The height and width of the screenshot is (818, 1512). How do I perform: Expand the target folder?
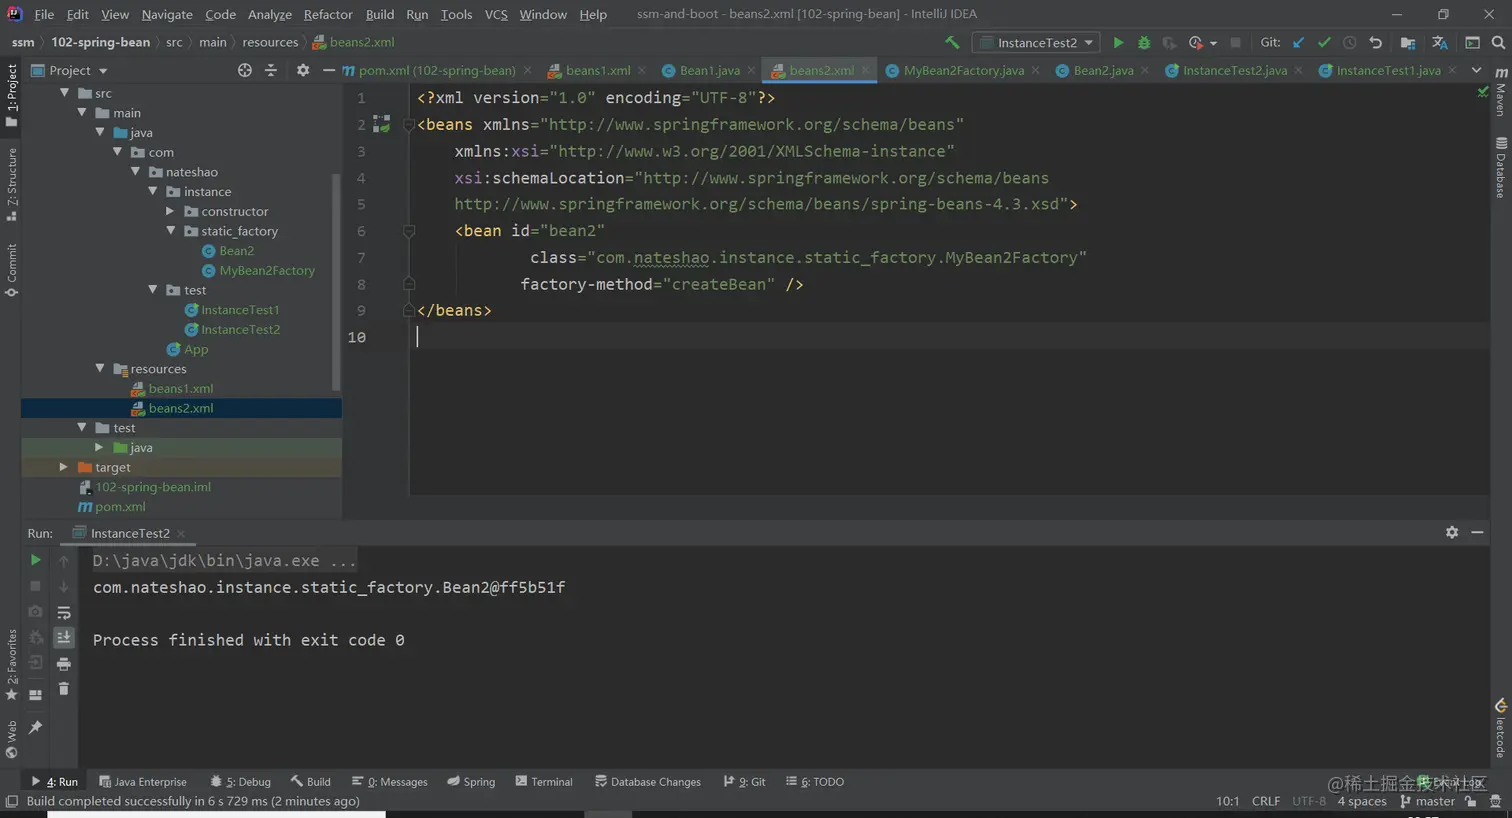(63, 467)
